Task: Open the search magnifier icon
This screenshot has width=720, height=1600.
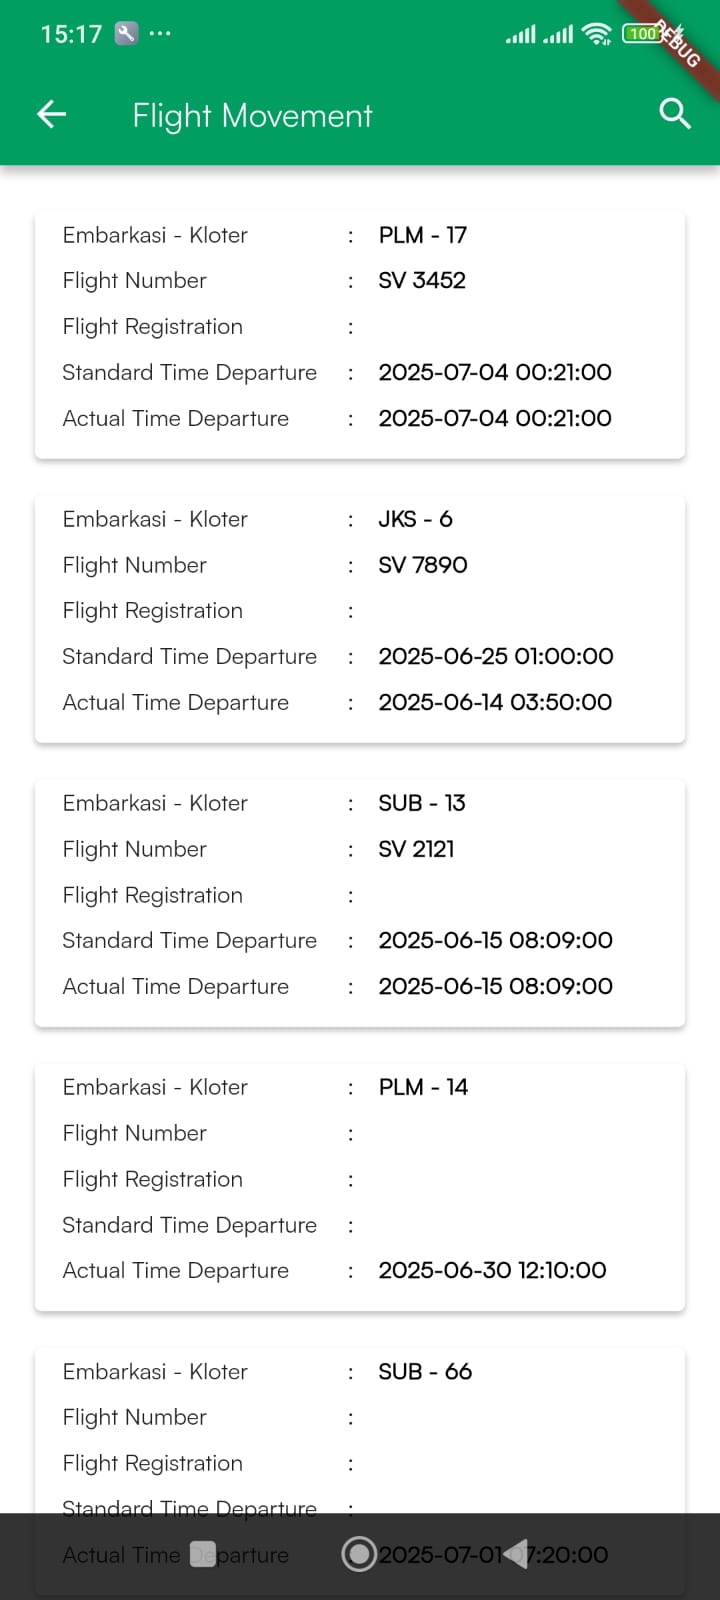Action: click(x=675, y=114)
